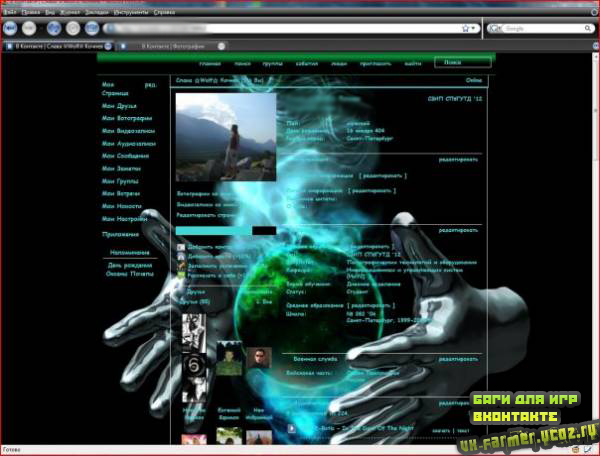Image resolution: width=600 pixels, height=456 pixels.
Task: Click 'редактировать' beside Военная служба
Action: point(458,359)
